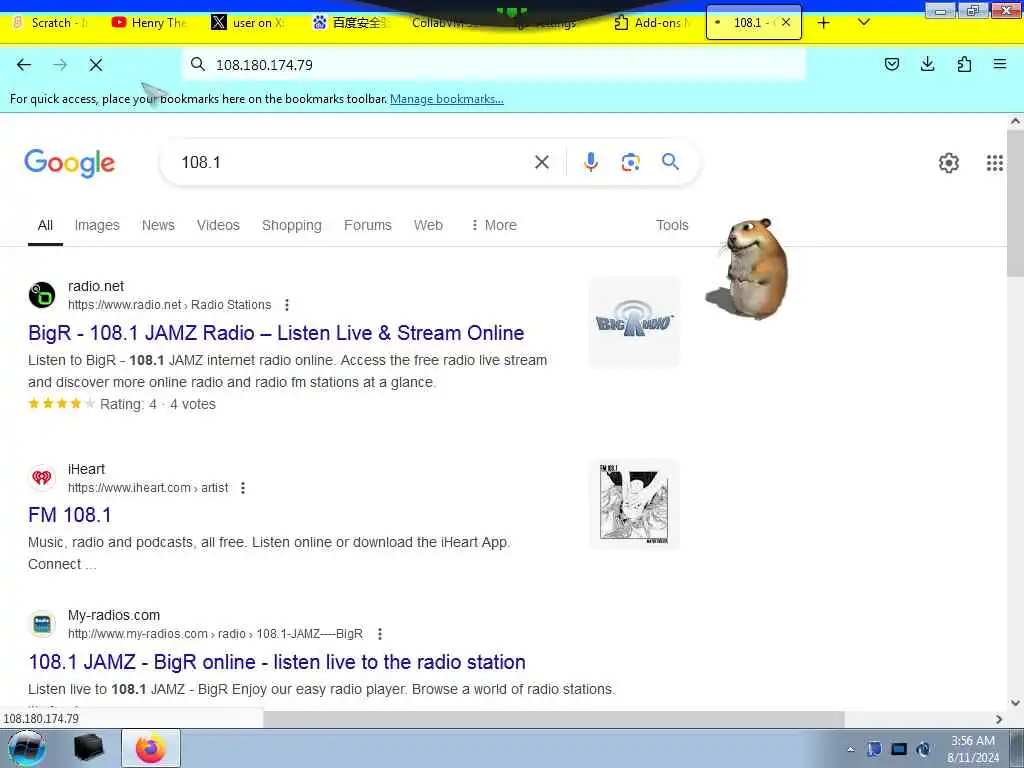Select the Images search tab
The height and width of the screenshot is (768, 1024).
(x=97, y=225)
